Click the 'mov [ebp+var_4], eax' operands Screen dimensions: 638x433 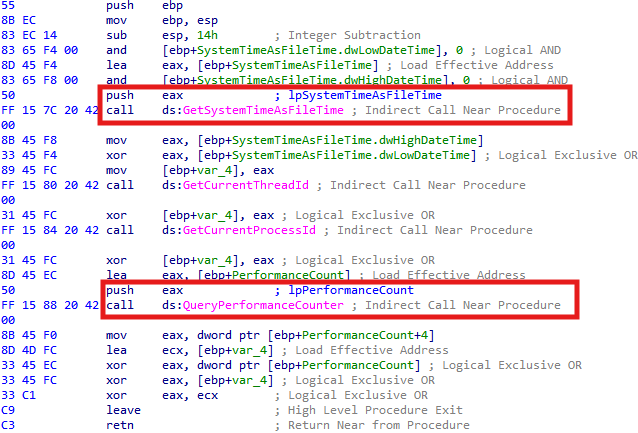(218, 171)
